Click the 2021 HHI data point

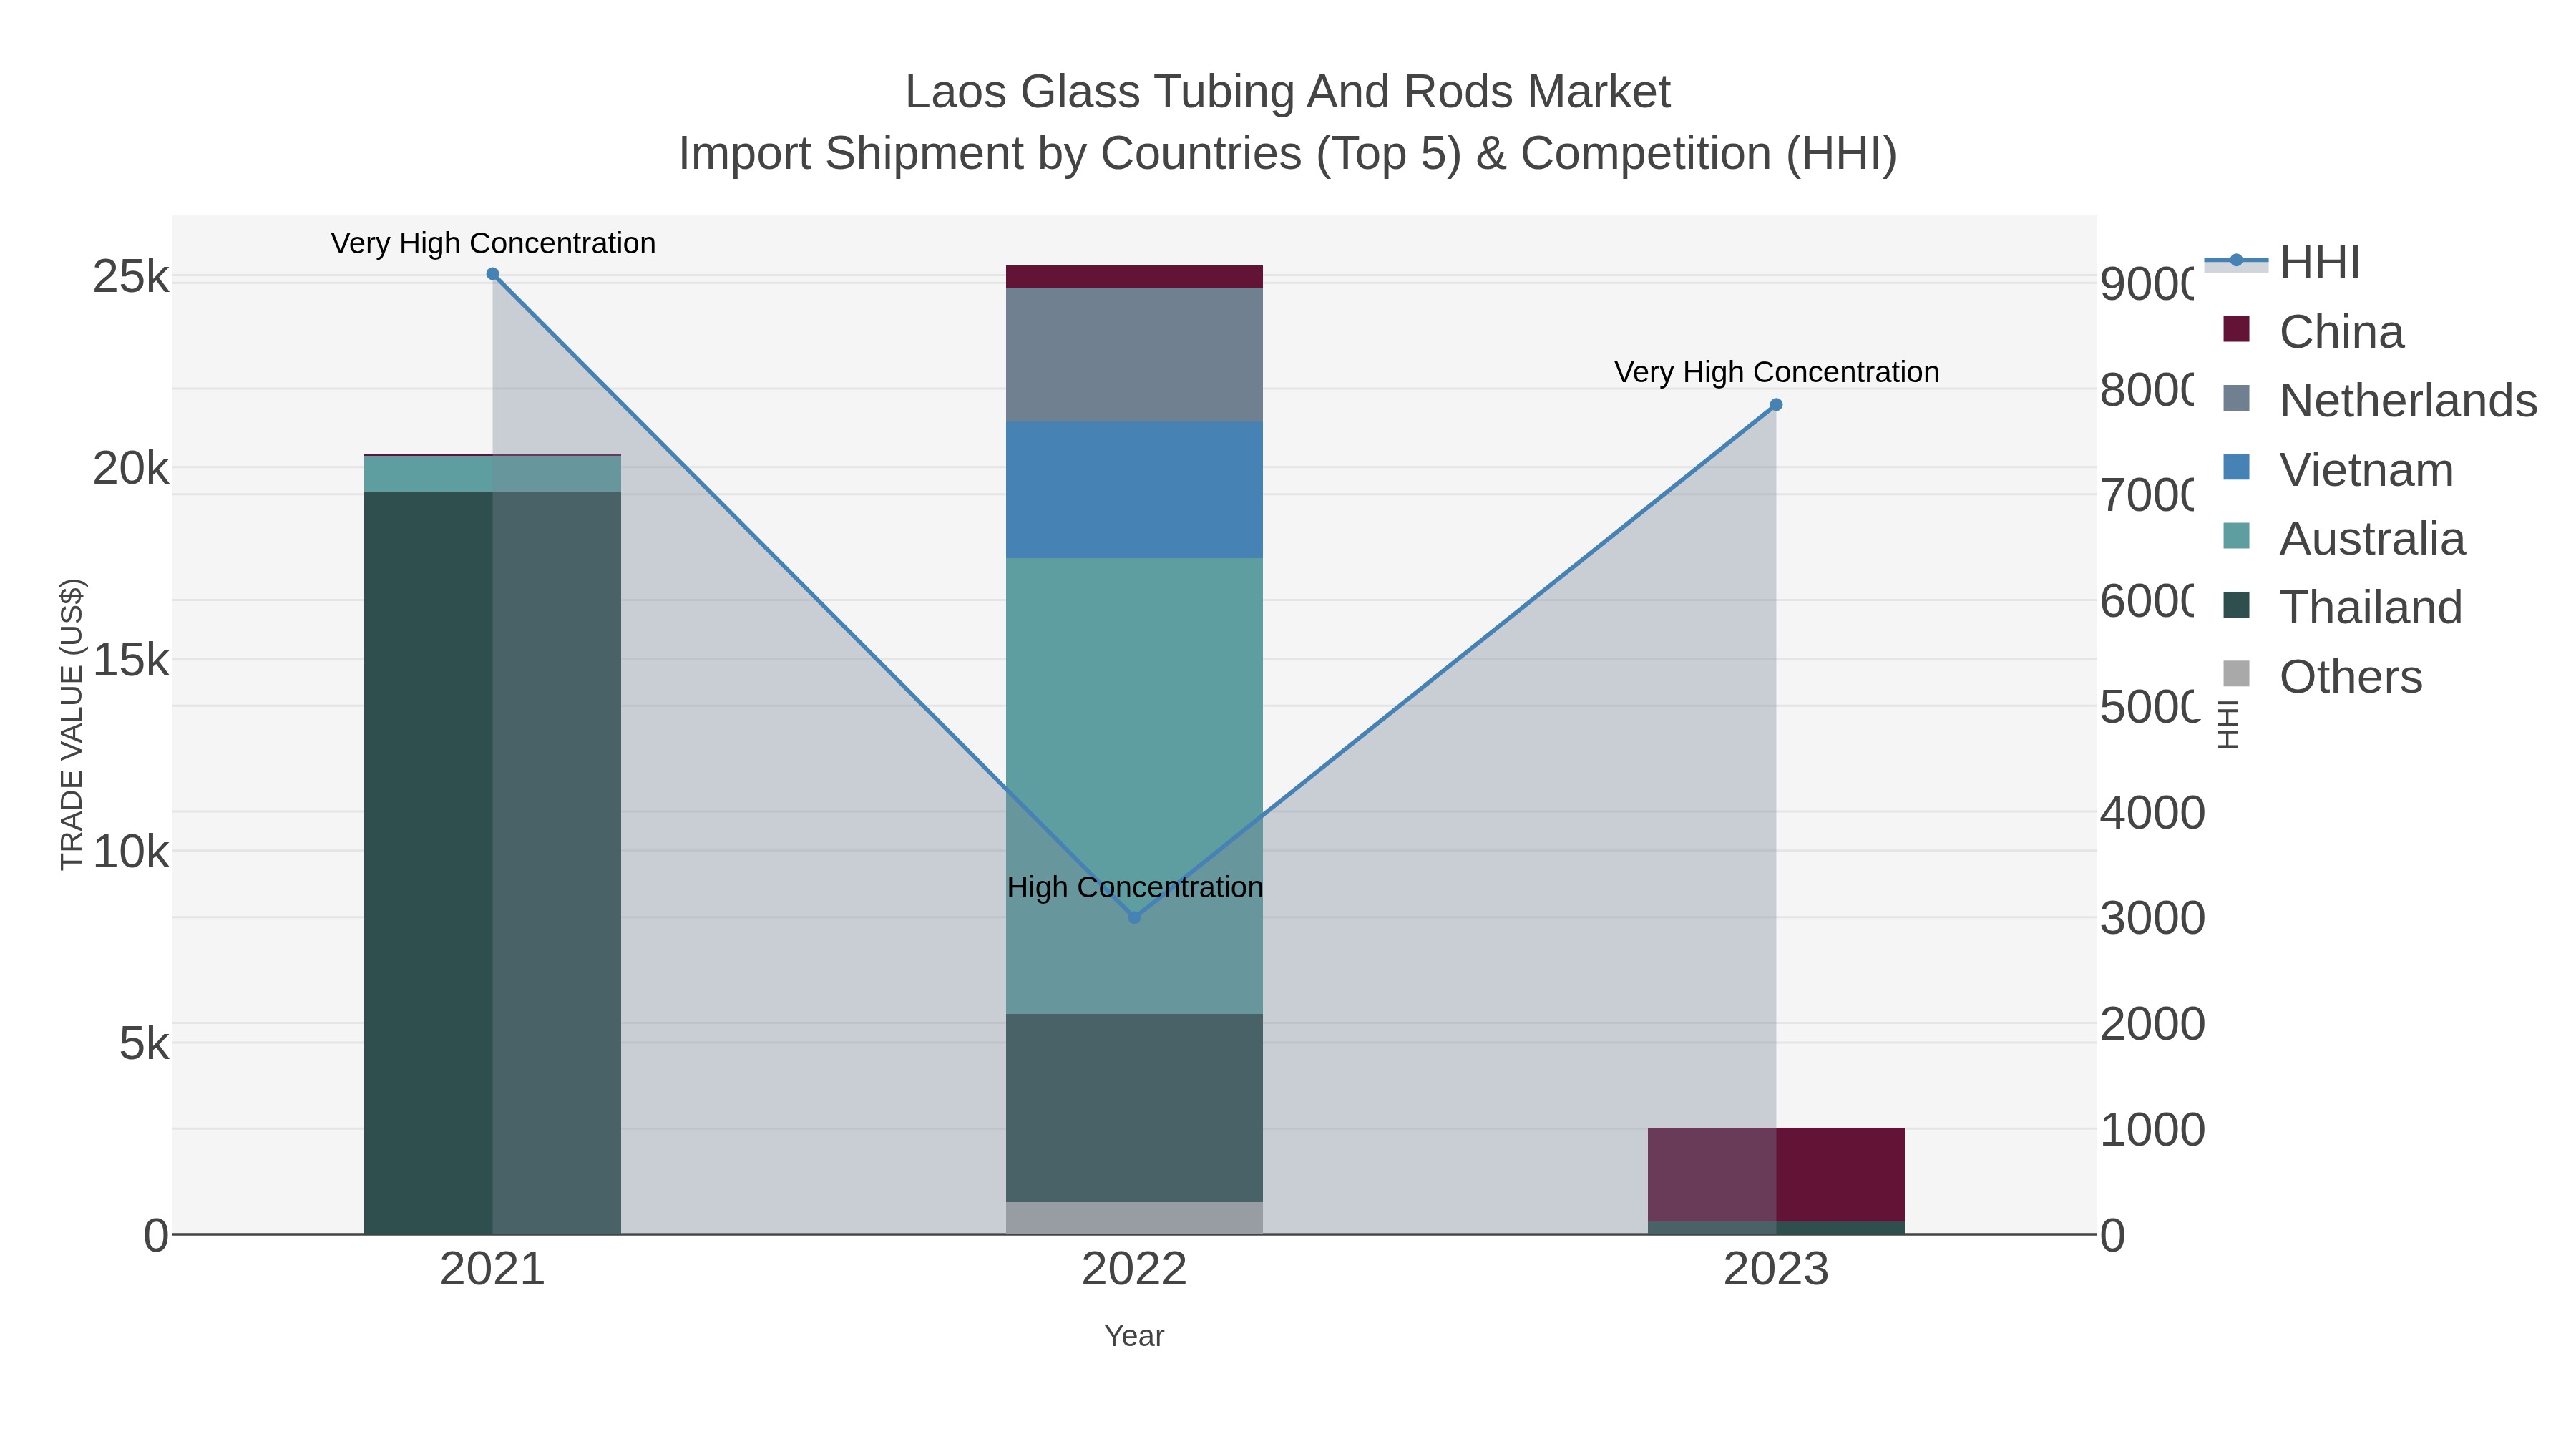click(492, 274)
